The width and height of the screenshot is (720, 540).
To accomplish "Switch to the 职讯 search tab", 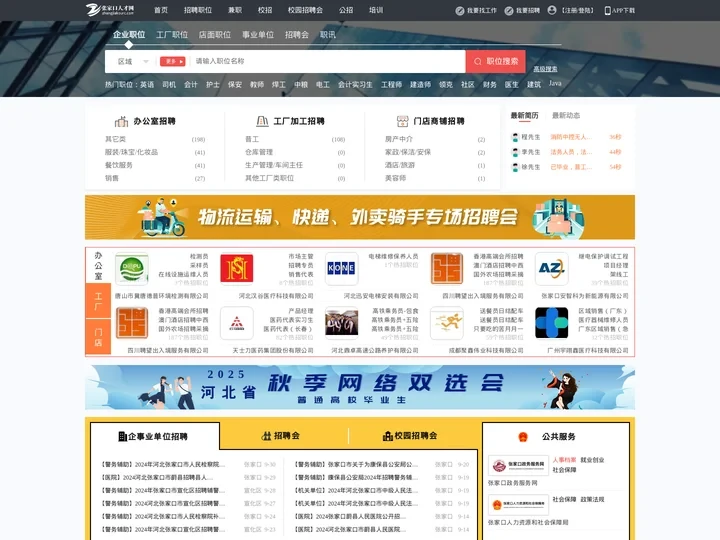I will [327, 34].
